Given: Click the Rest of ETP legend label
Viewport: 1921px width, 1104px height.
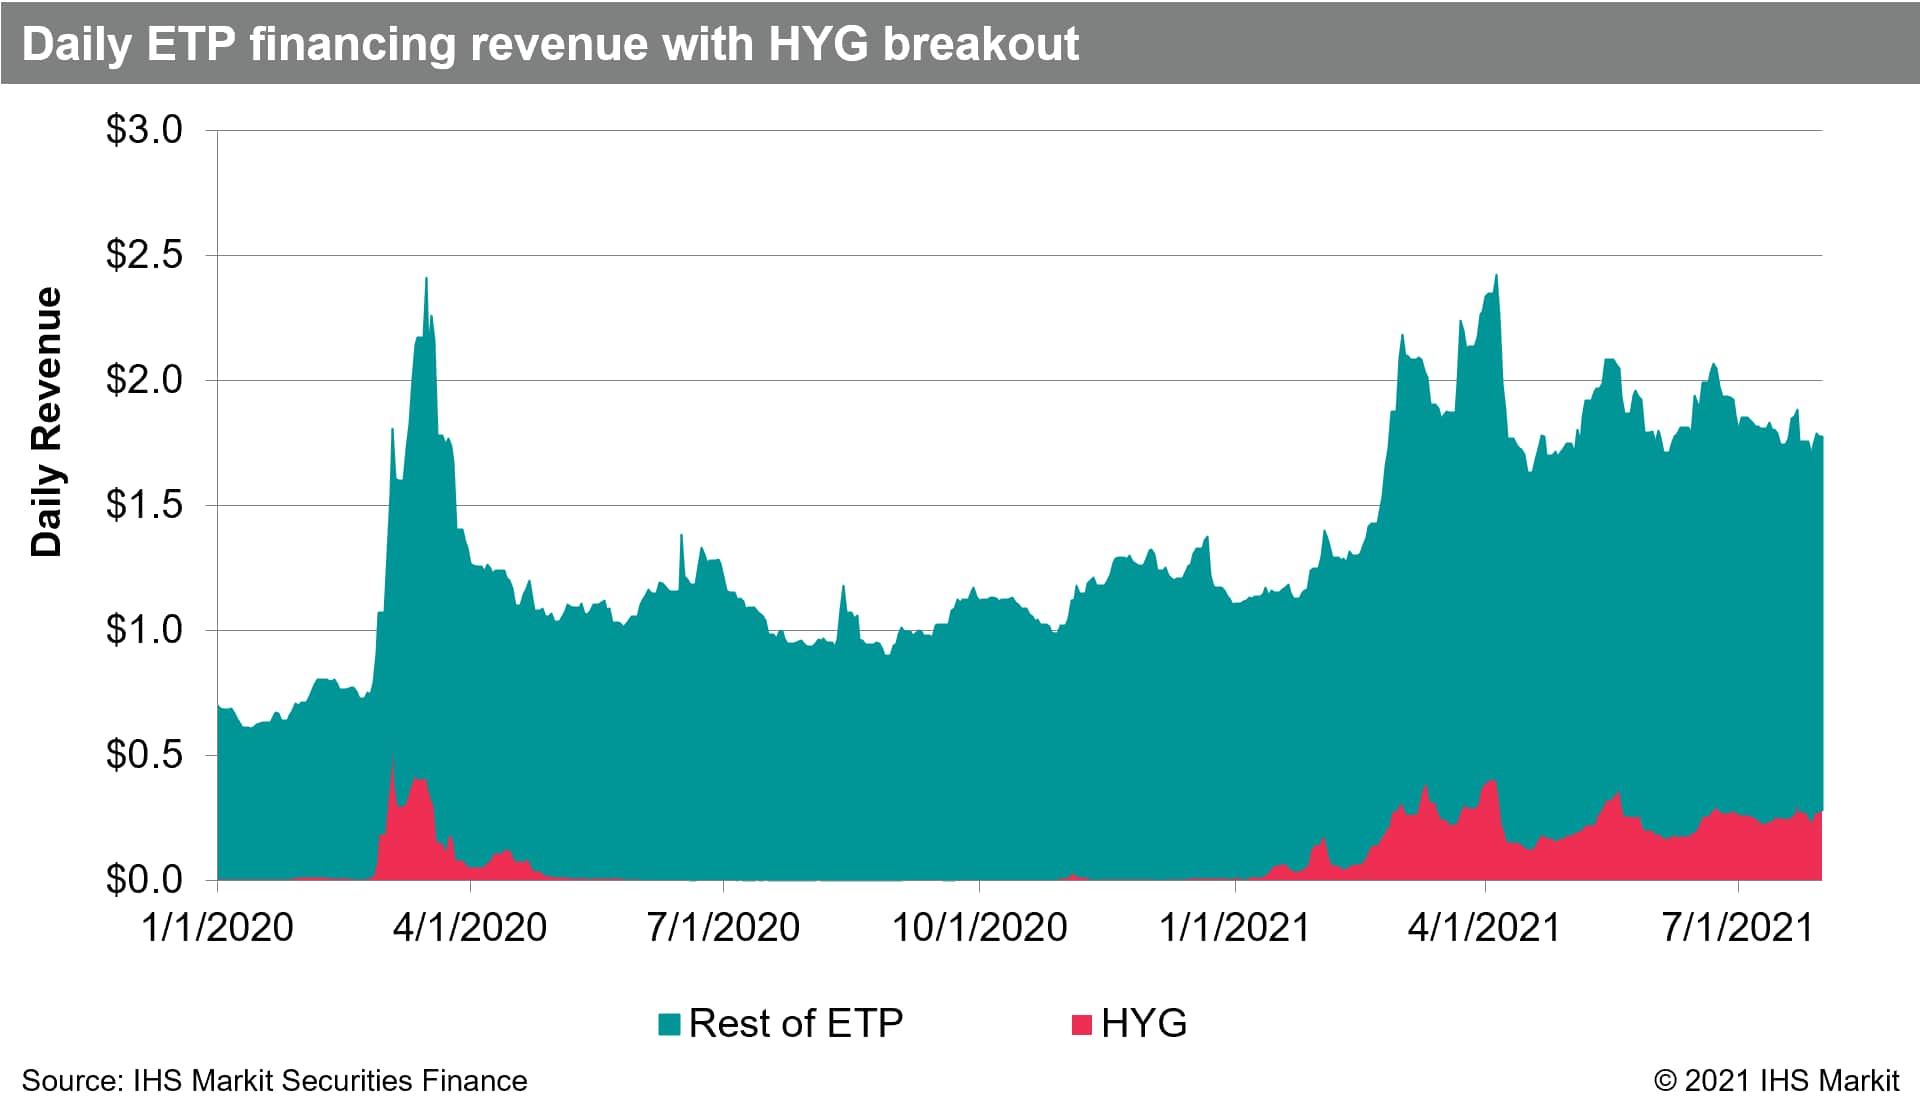Looking at the screenshot, I should pyautogui.click(x=795, y=1023).
